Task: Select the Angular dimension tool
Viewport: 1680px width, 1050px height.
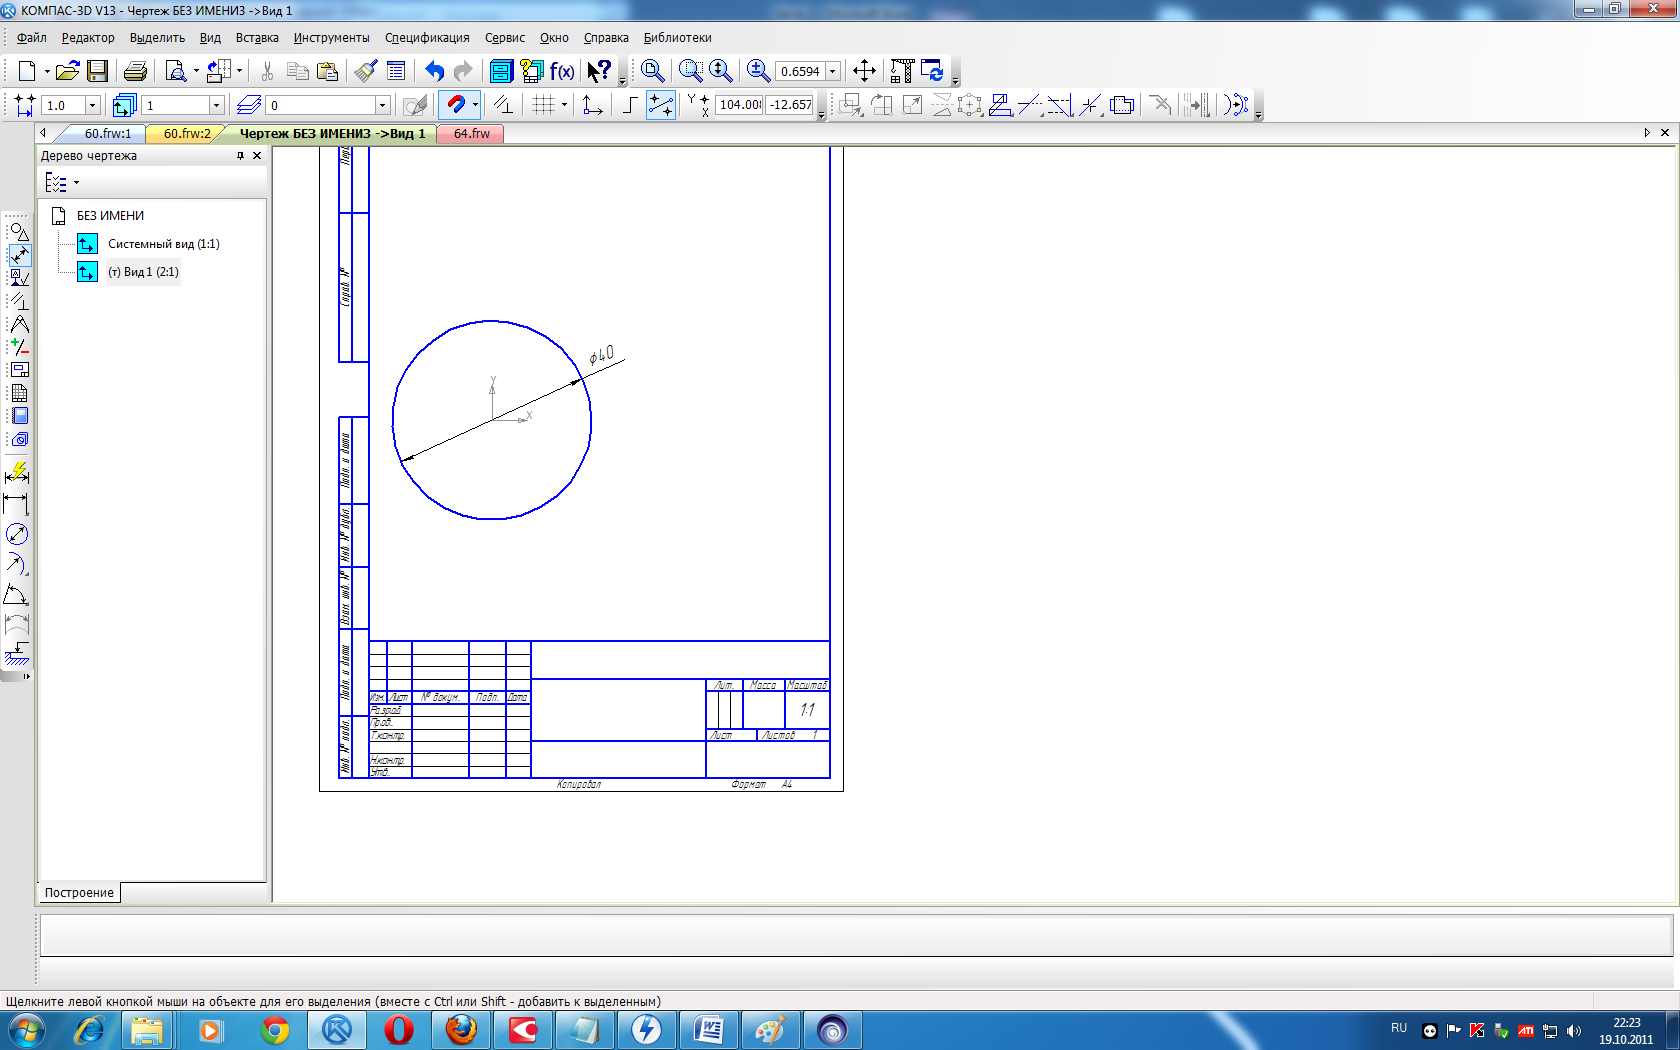Action: pyautogui.click(x=17, y=595)
